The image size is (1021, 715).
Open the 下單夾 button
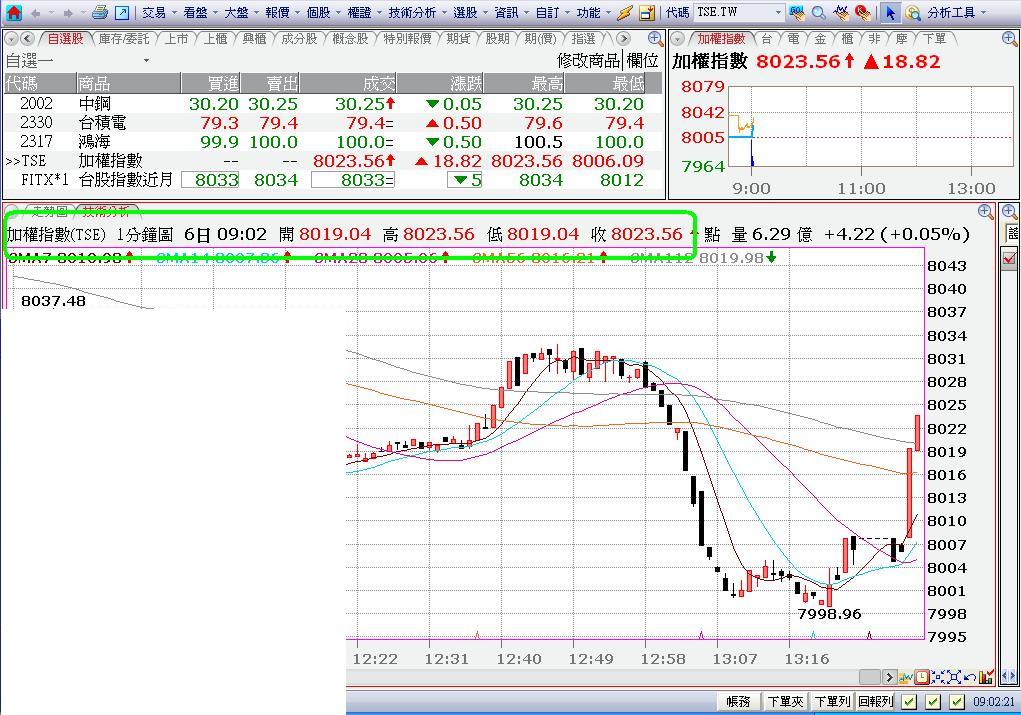point(785,701)
